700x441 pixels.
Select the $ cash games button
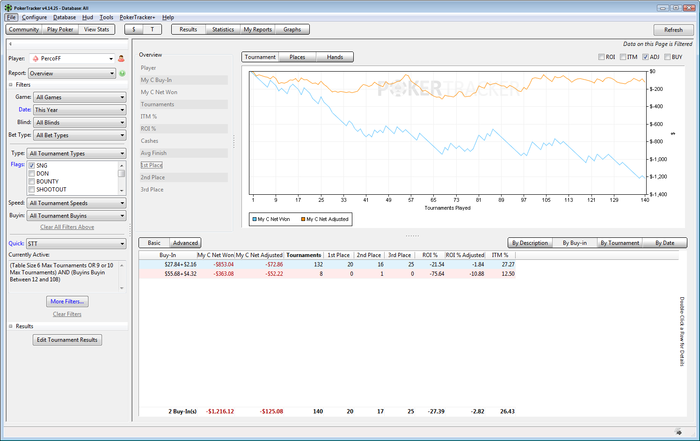(133, 29)
